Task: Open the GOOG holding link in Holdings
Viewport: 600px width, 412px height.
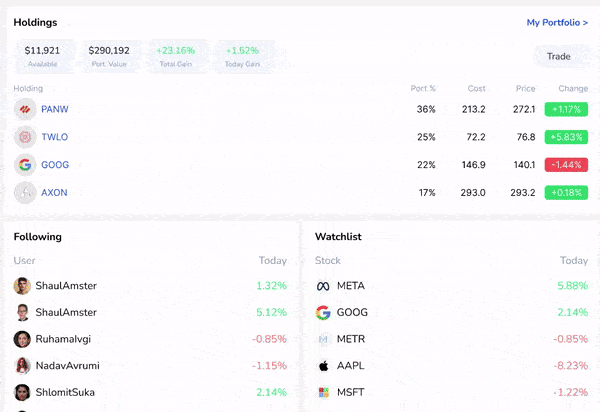Action: tap(55, 165)
